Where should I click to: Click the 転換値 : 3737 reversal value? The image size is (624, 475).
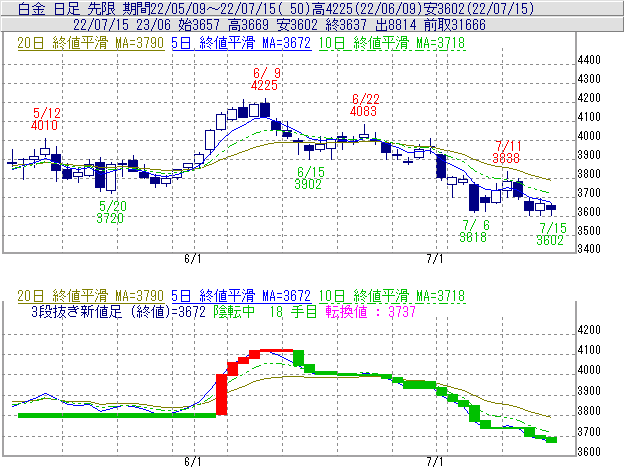tap(371, 311)
